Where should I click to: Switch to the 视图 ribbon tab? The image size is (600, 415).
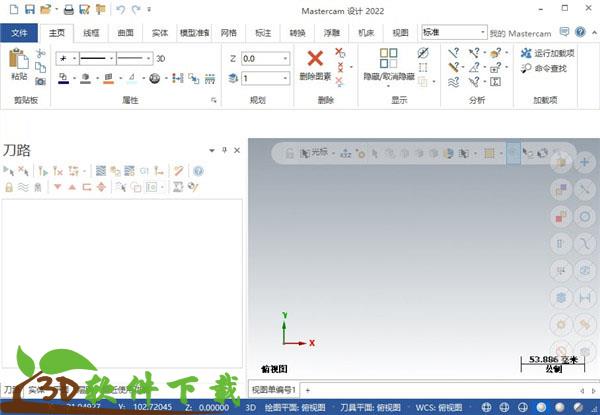[400, 33]
